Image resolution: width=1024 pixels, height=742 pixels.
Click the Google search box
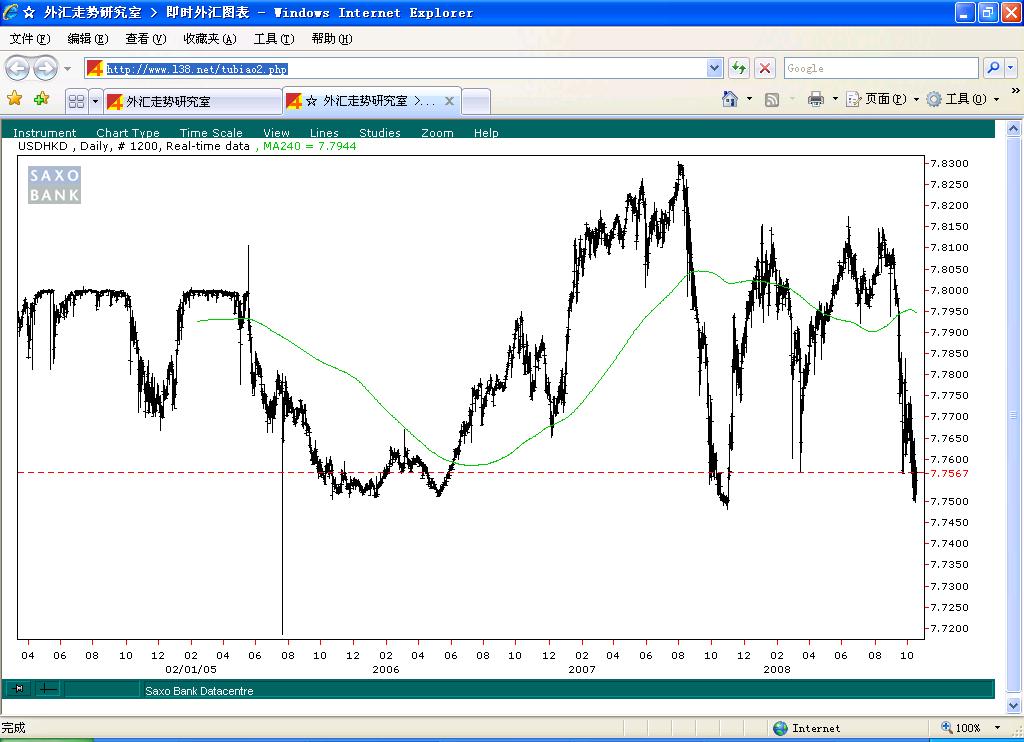(880, 68)
